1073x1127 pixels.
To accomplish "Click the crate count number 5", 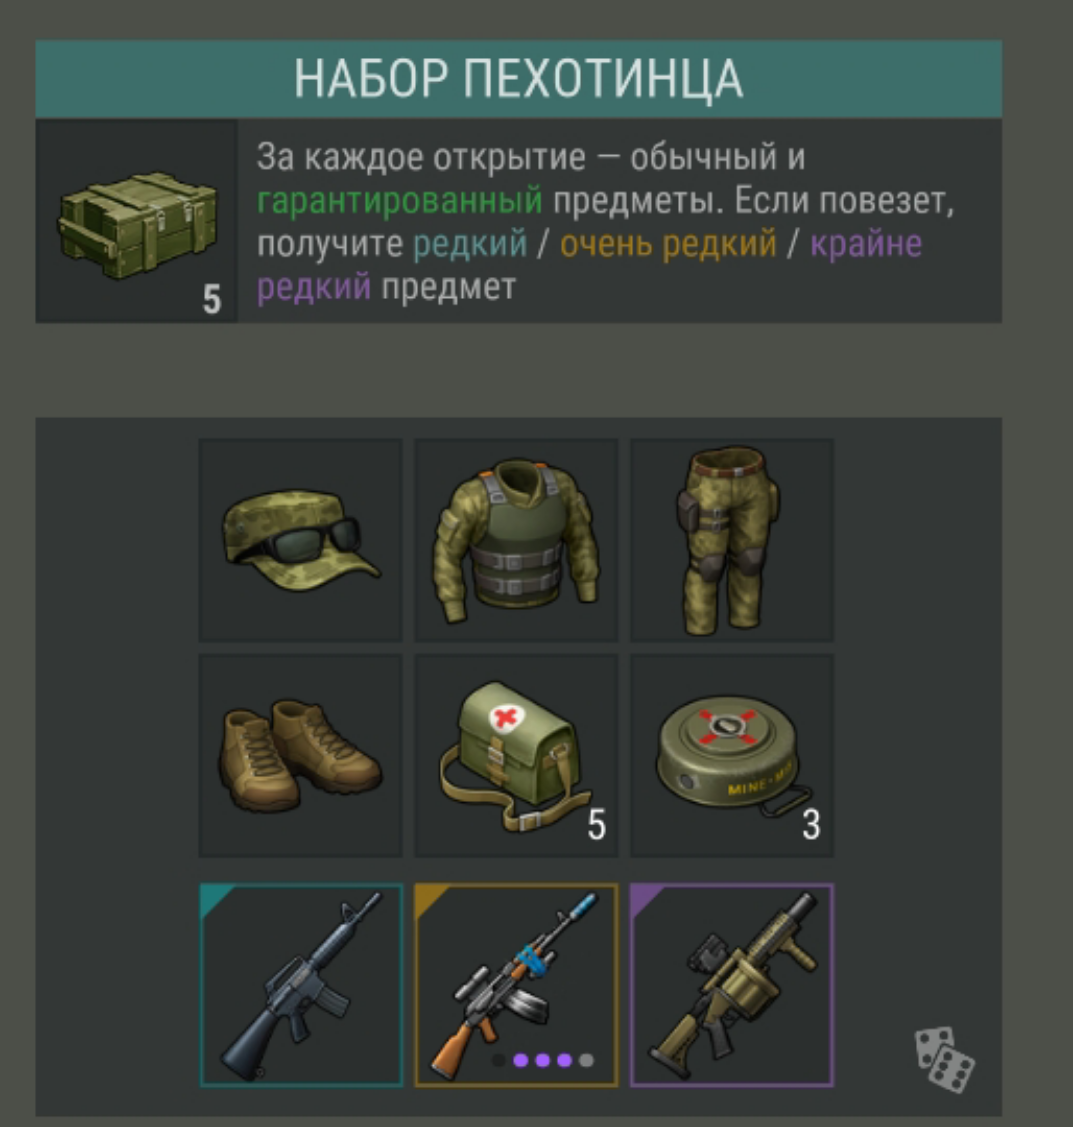I will [211, 299].
